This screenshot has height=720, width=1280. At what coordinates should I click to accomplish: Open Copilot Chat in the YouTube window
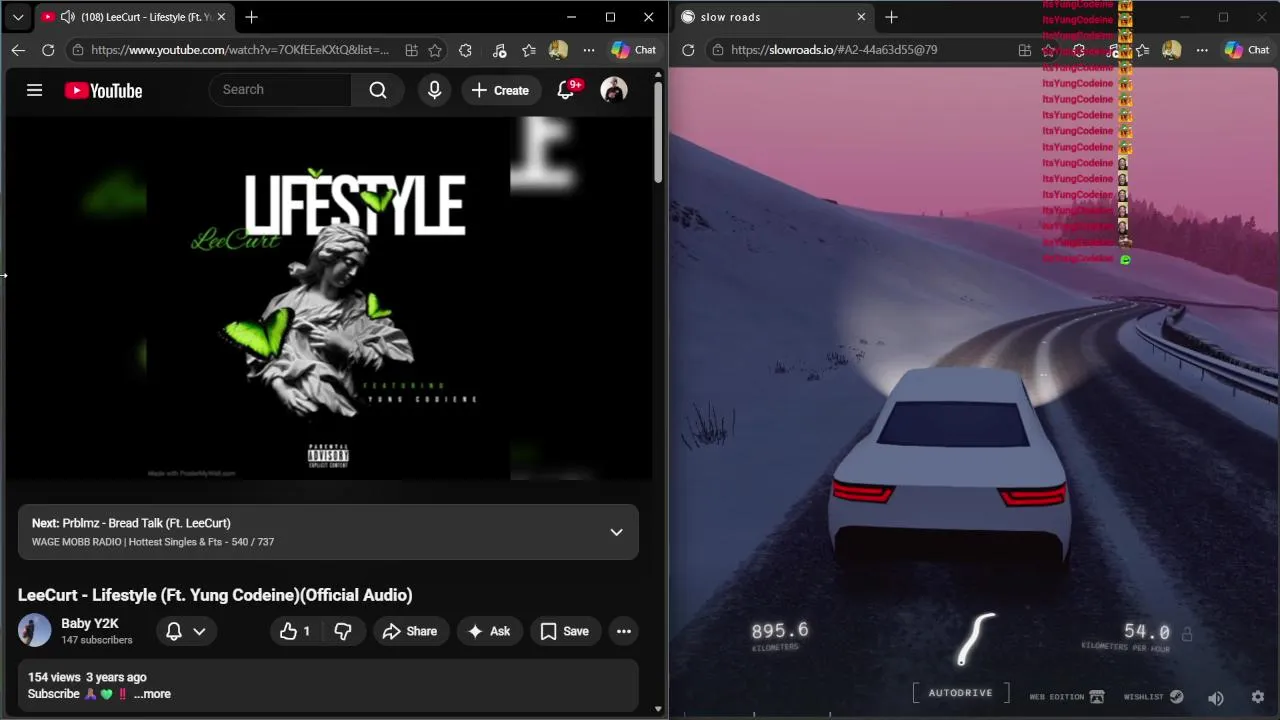(x=634, y=50)
